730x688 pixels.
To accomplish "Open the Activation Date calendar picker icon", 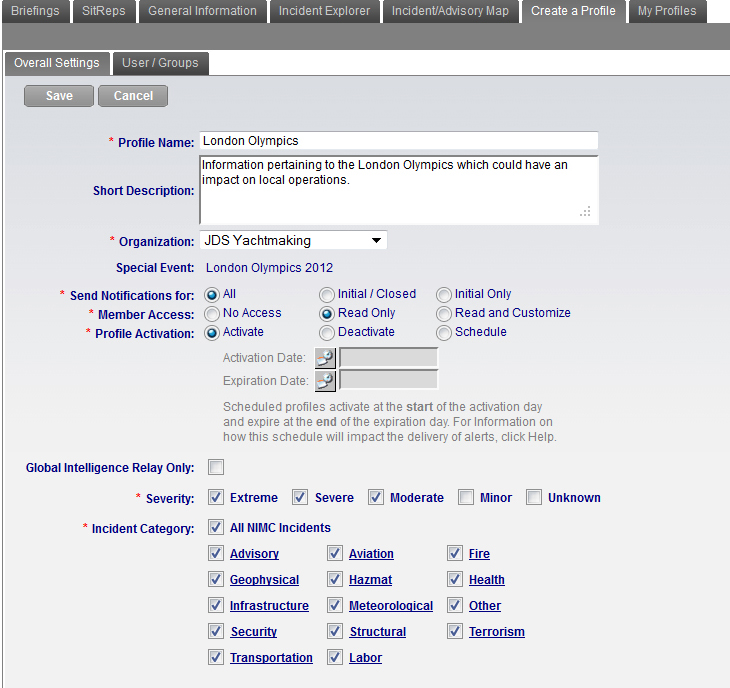I will point(325,358).
